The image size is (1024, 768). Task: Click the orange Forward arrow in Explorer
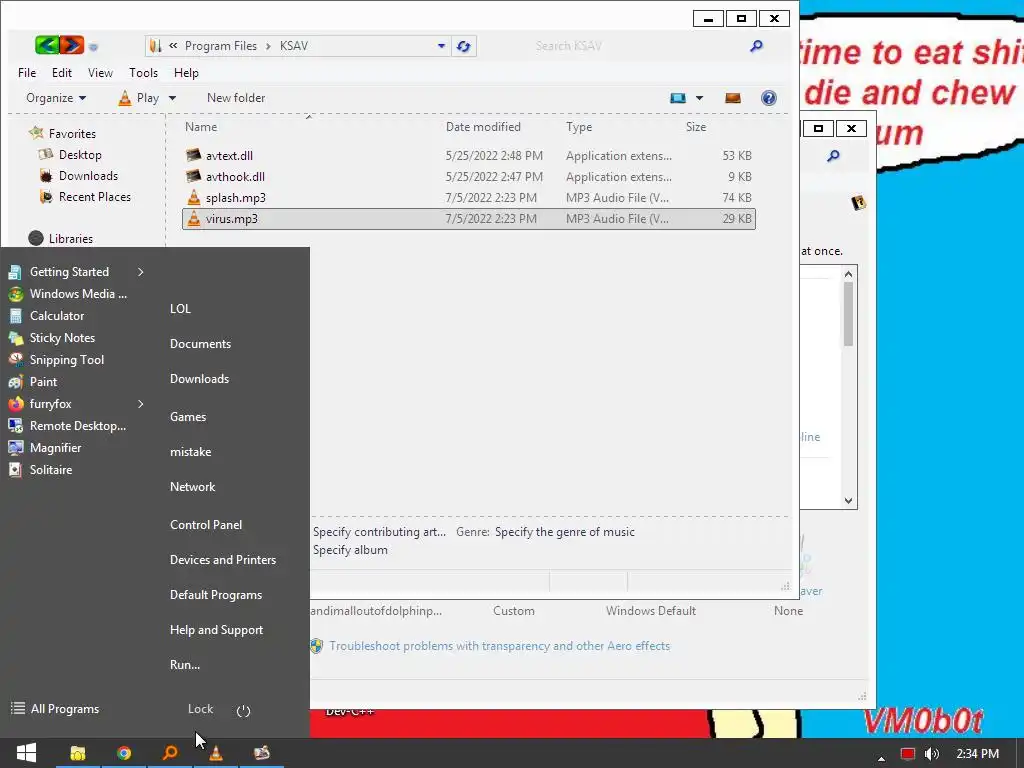(72, 45)
